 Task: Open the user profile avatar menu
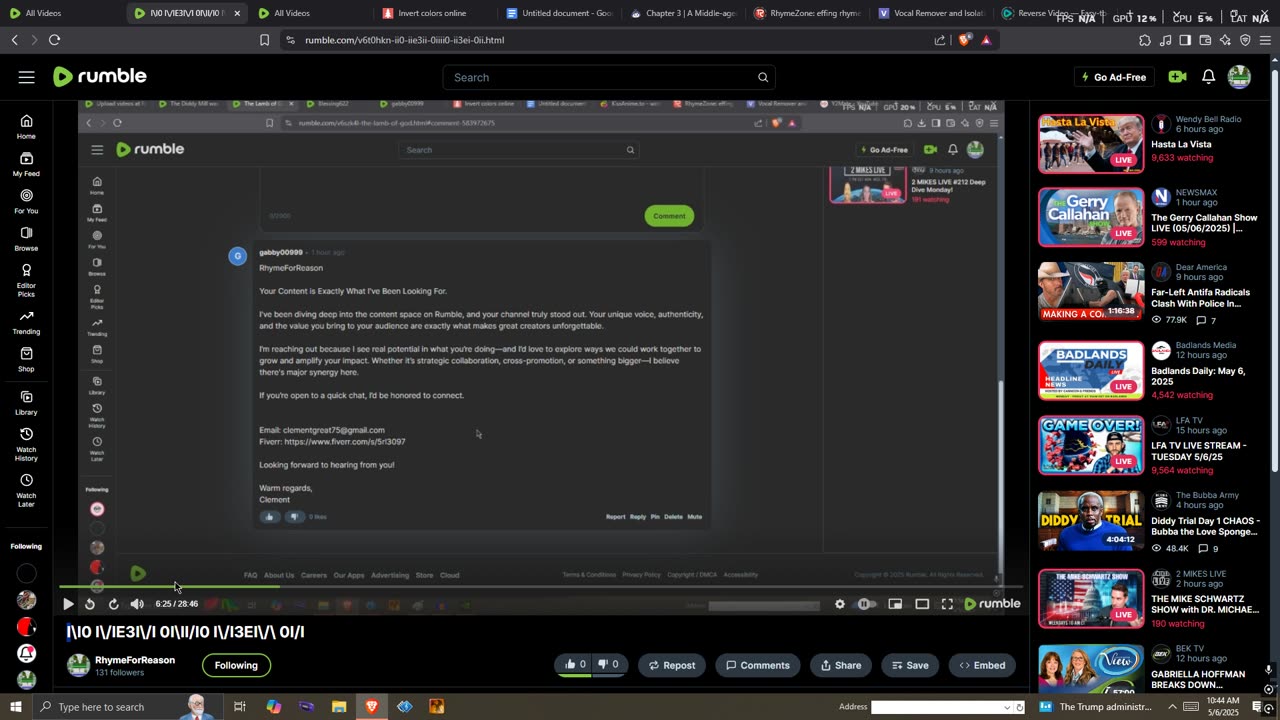1239,77
